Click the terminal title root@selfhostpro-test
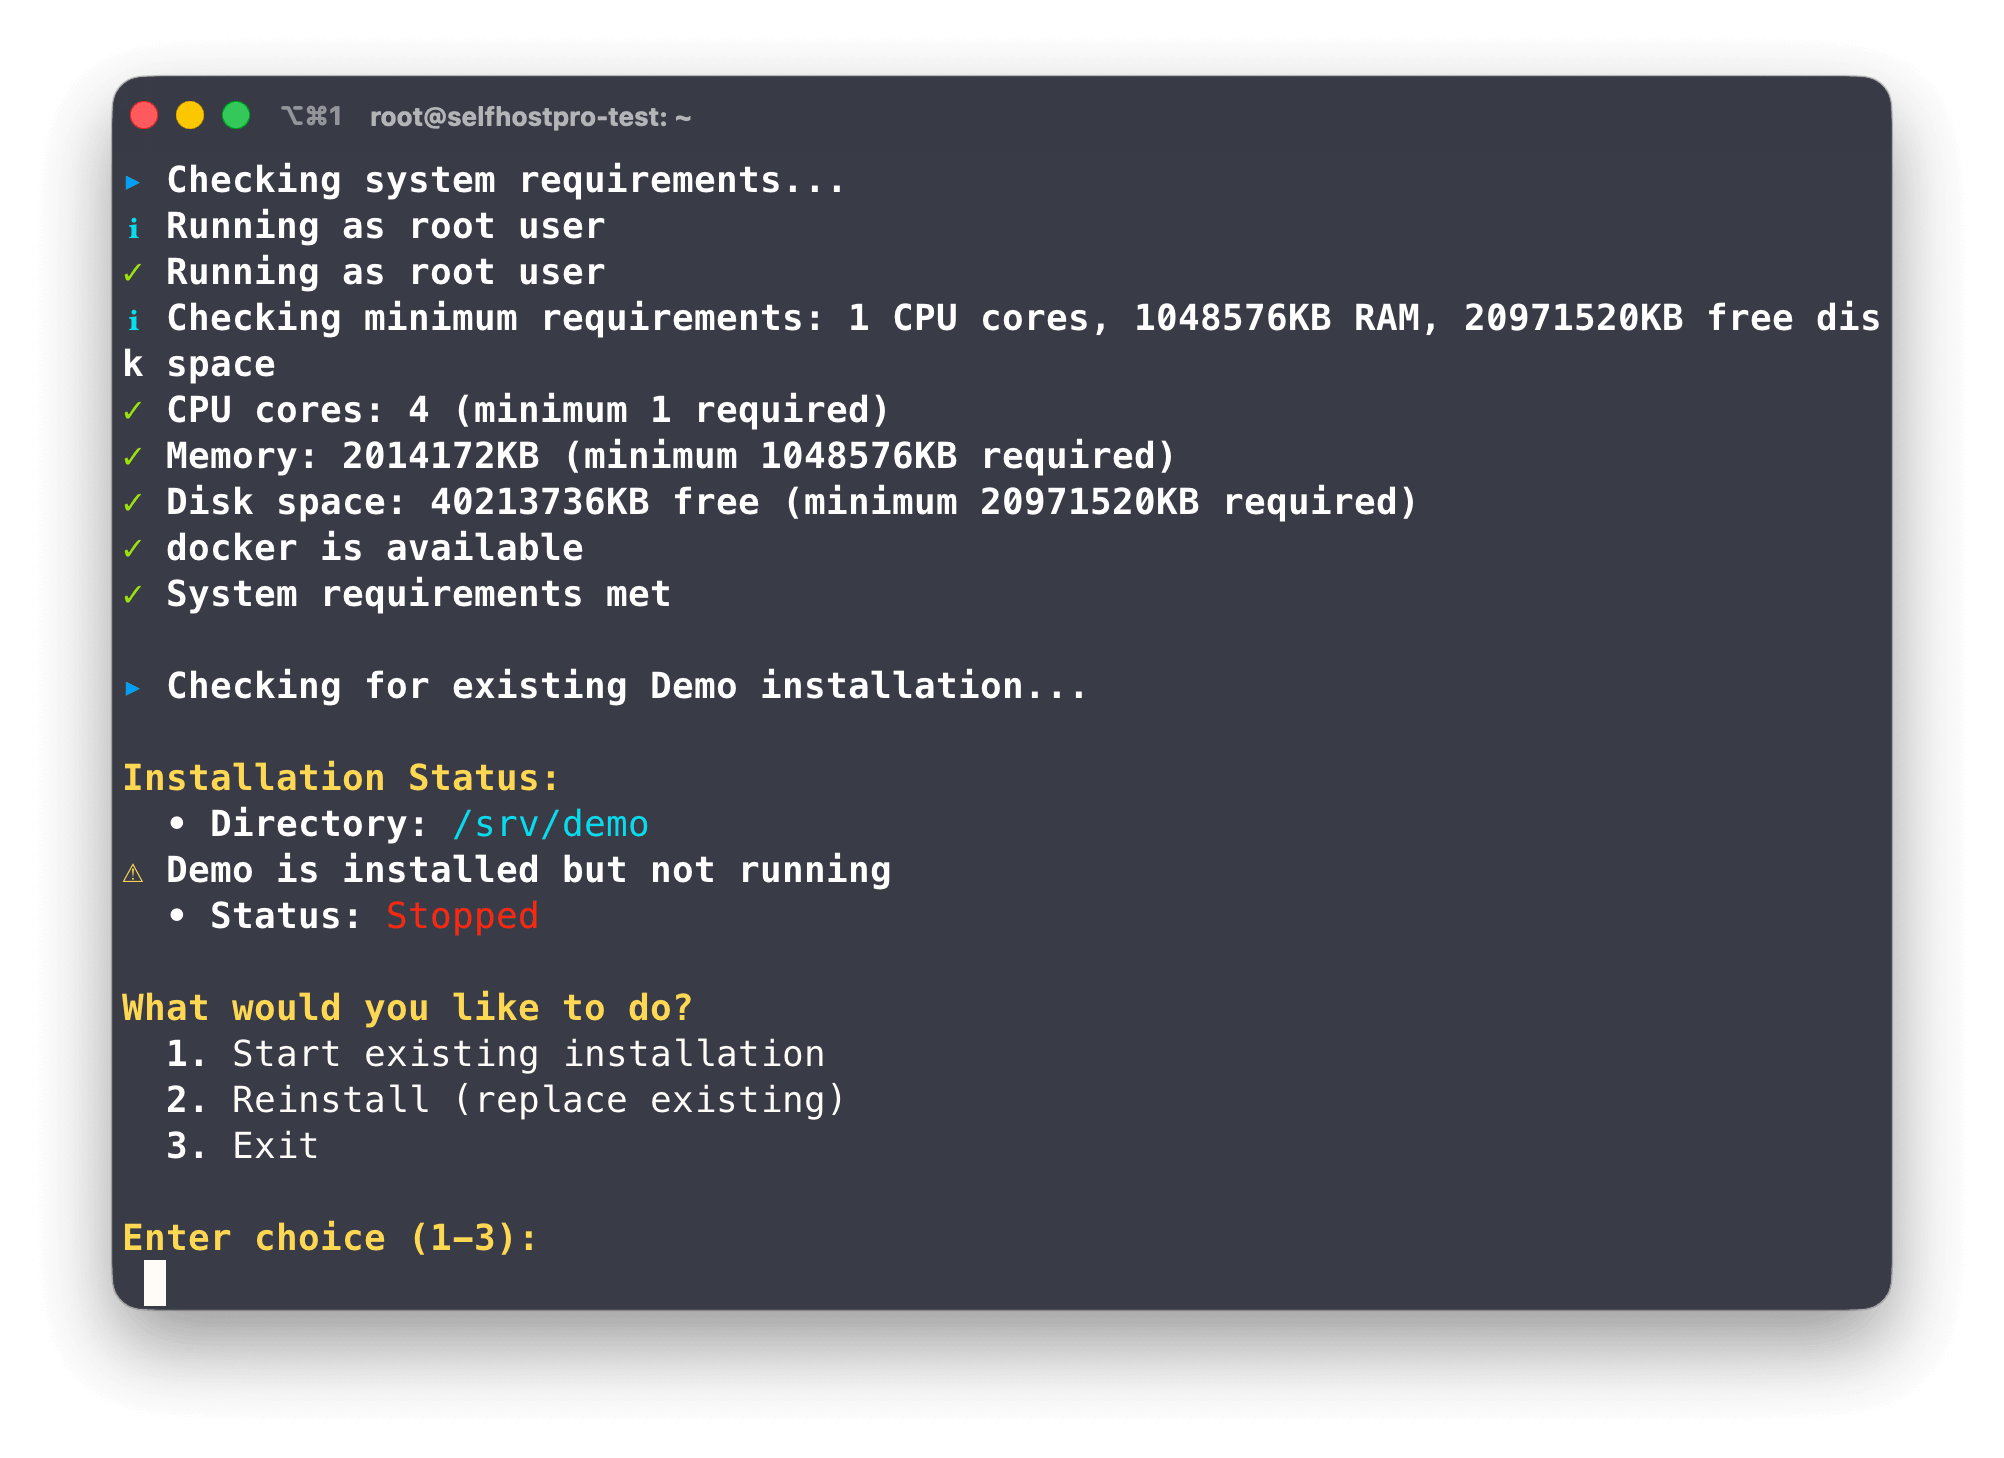The width and height of the screenshot is (2004, 1458). click(x=530, y=116)
